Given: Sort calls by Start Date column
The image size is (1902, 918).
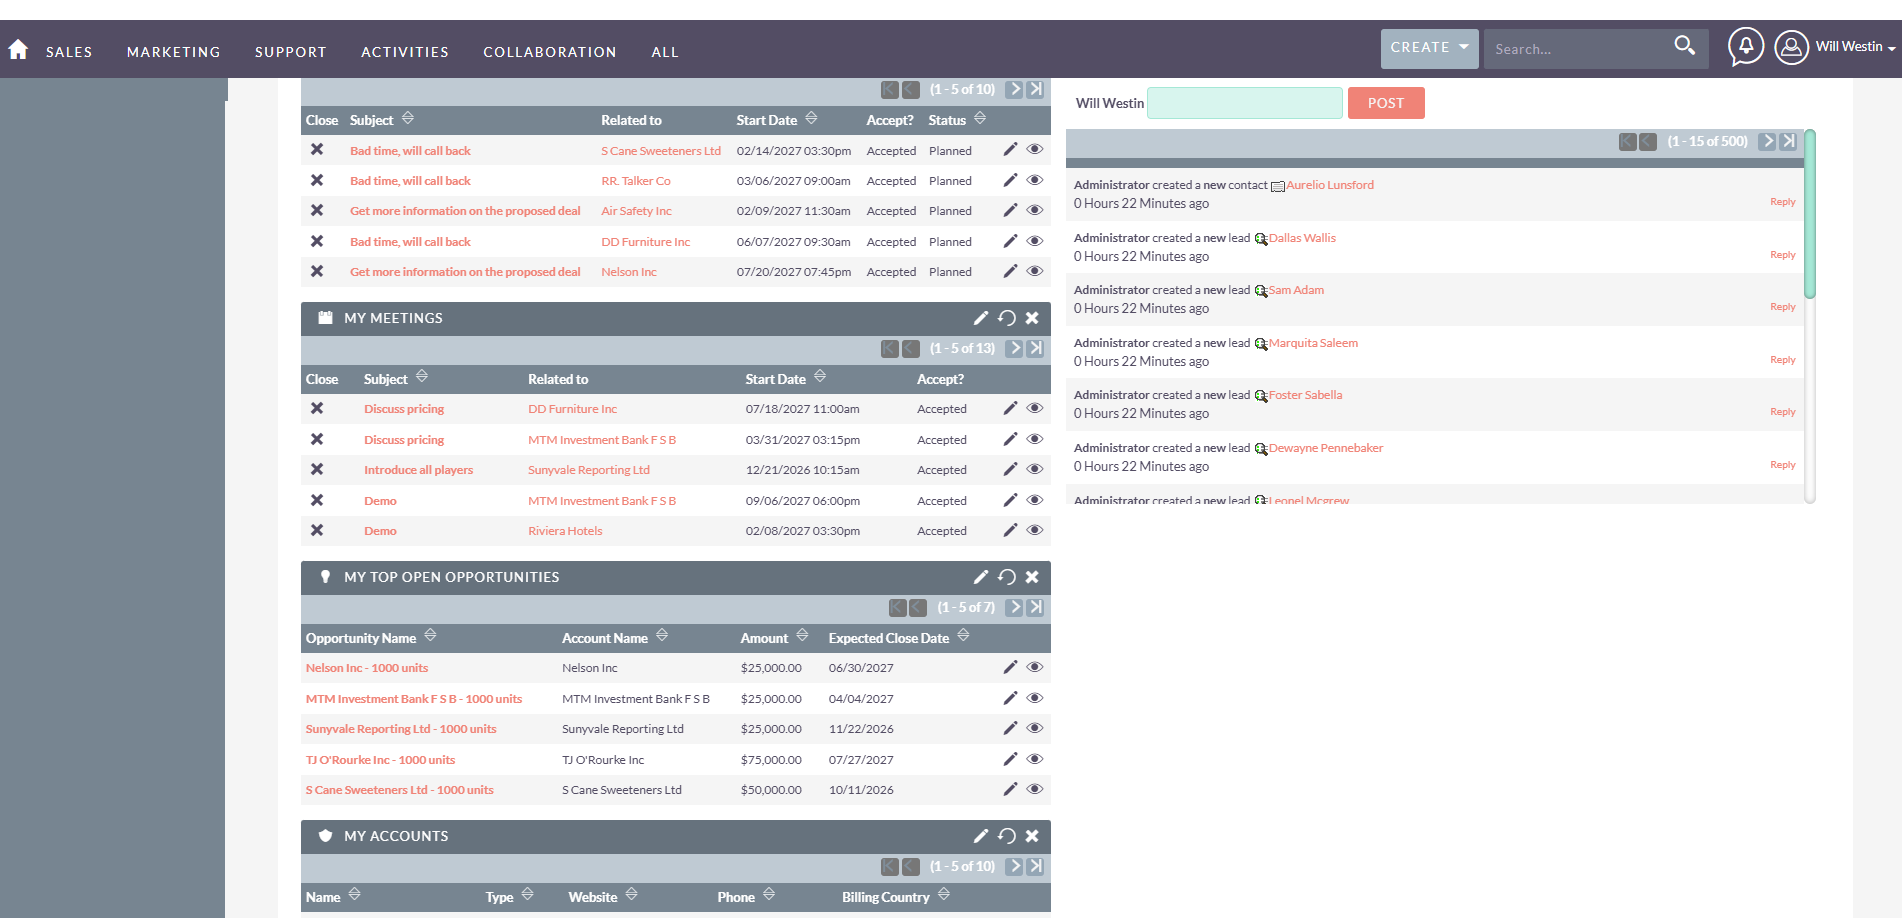Looking at the screenshot, I should pos(811,118).
